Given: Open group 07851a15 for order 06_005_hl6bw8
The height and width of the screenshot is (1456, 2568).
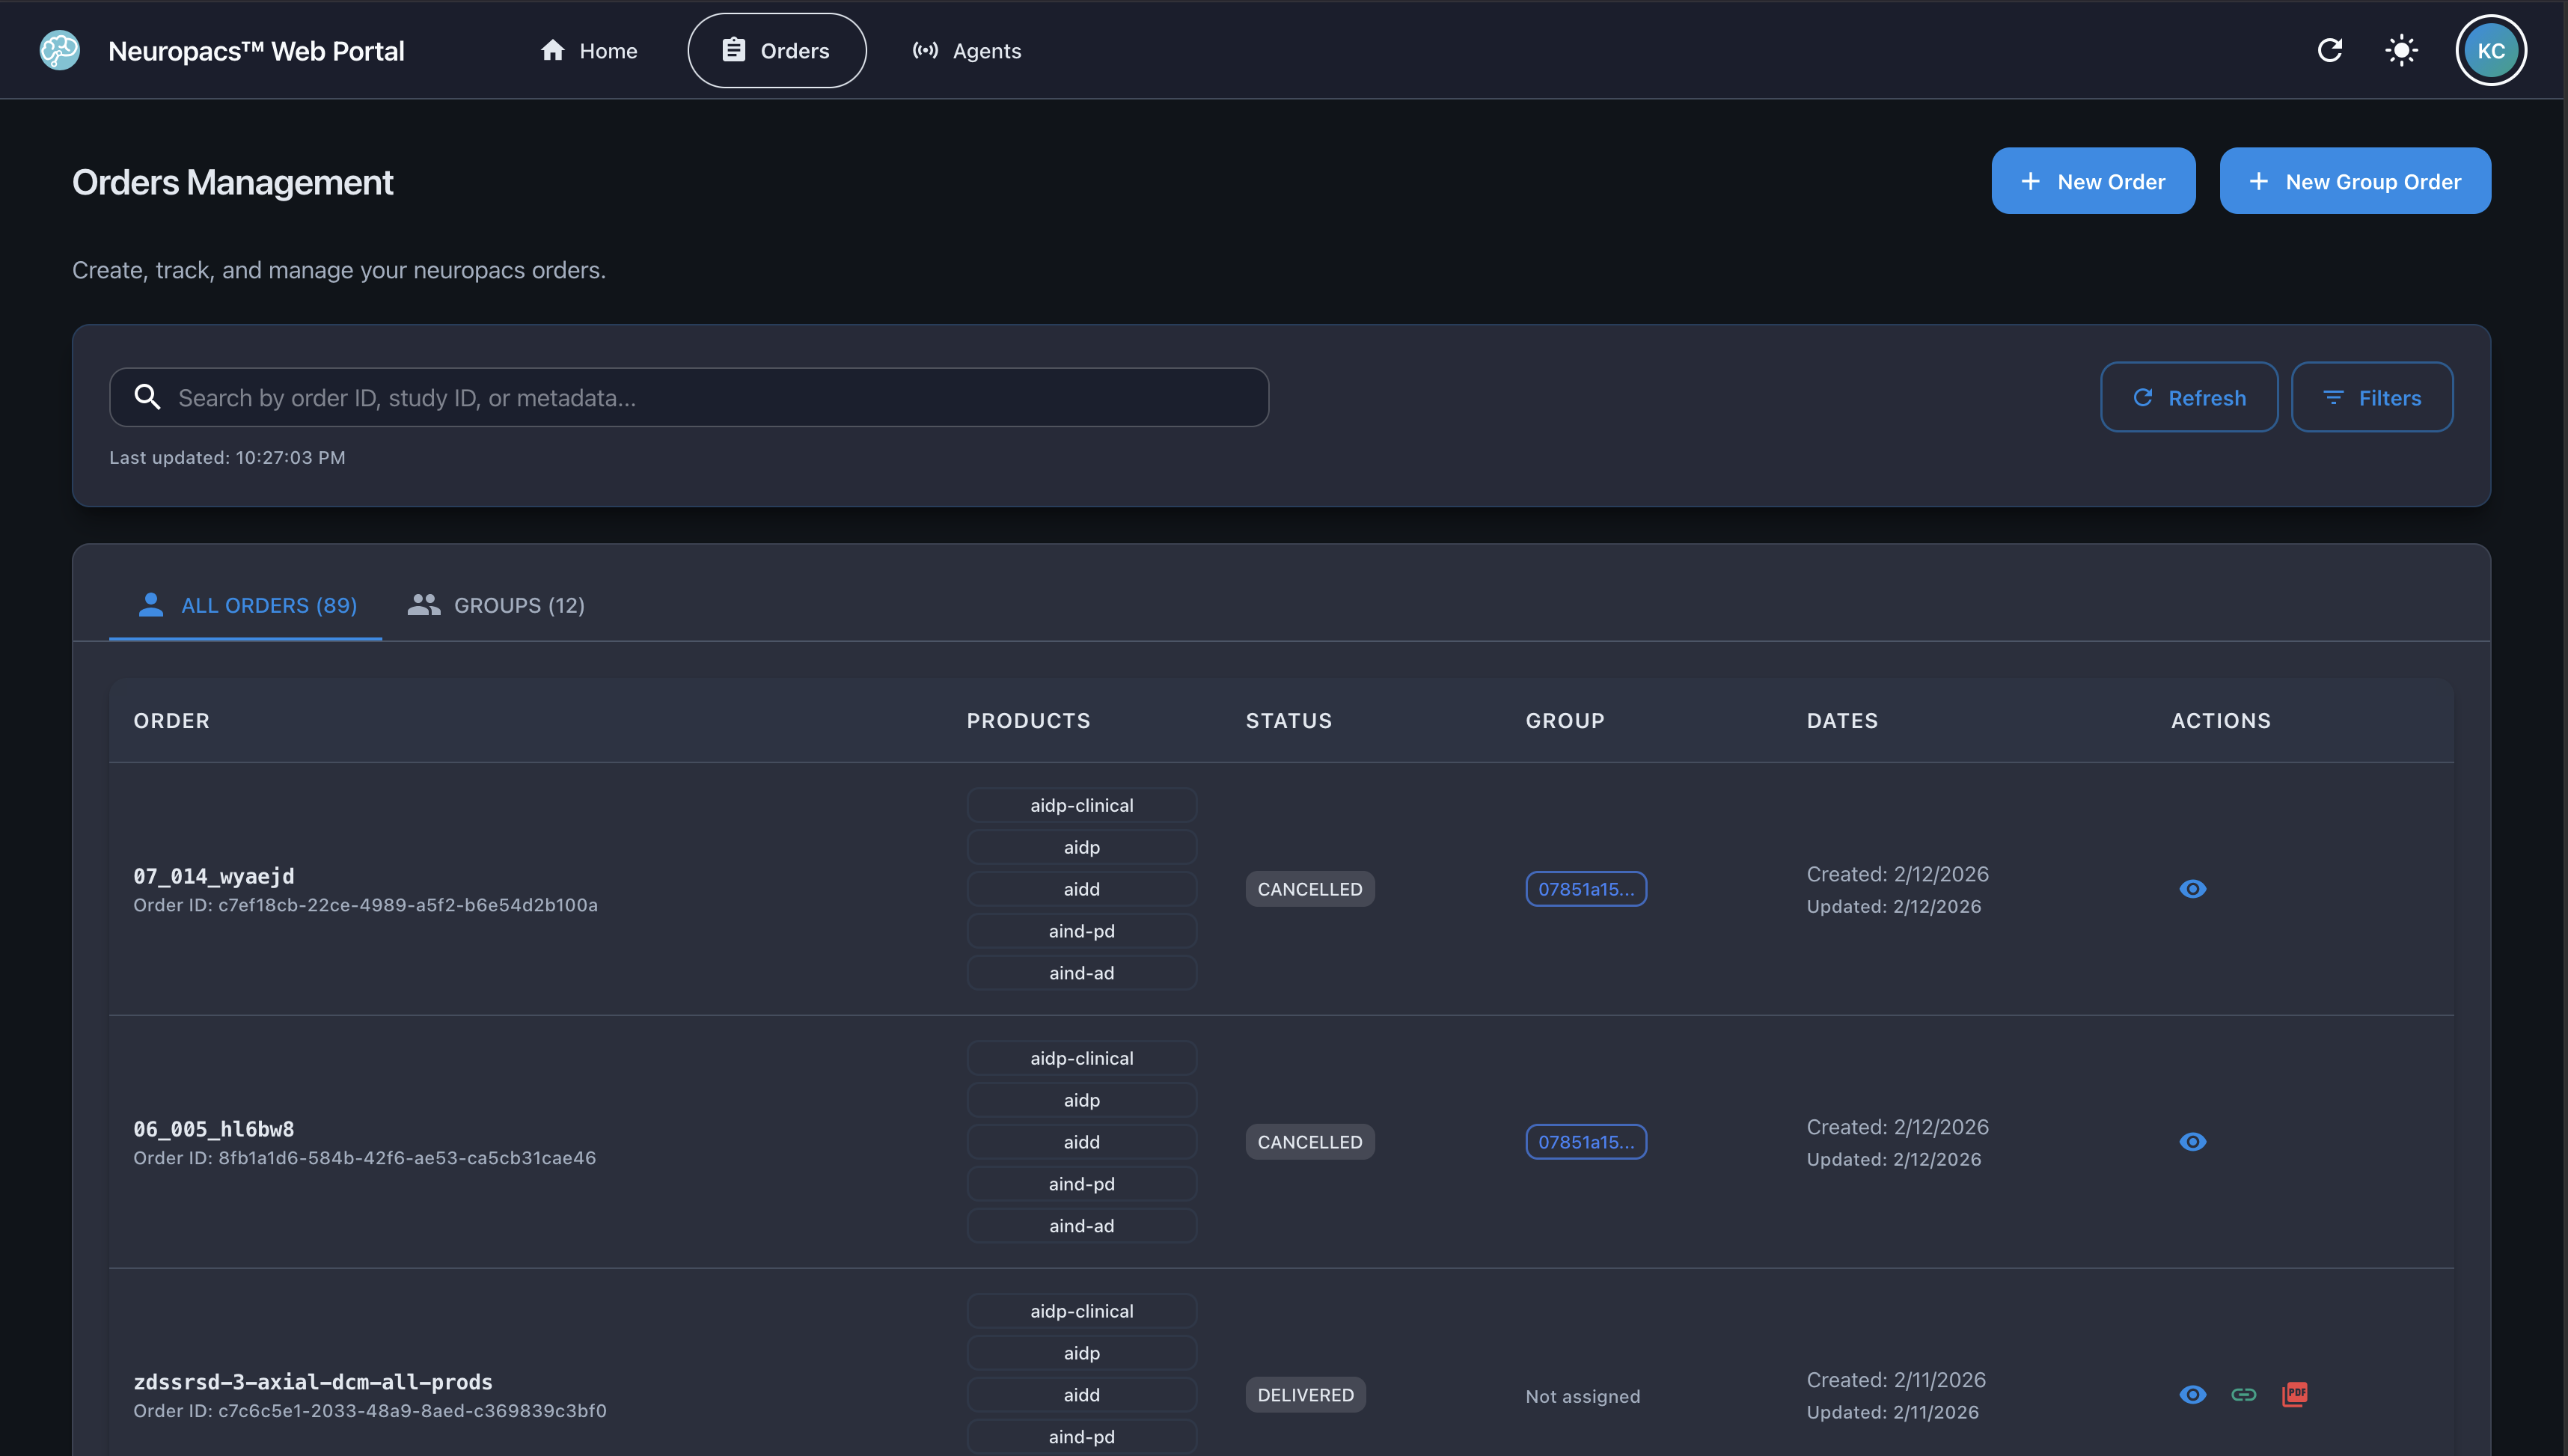Looking at the screenshot, I should [x=1585, y=1141].
